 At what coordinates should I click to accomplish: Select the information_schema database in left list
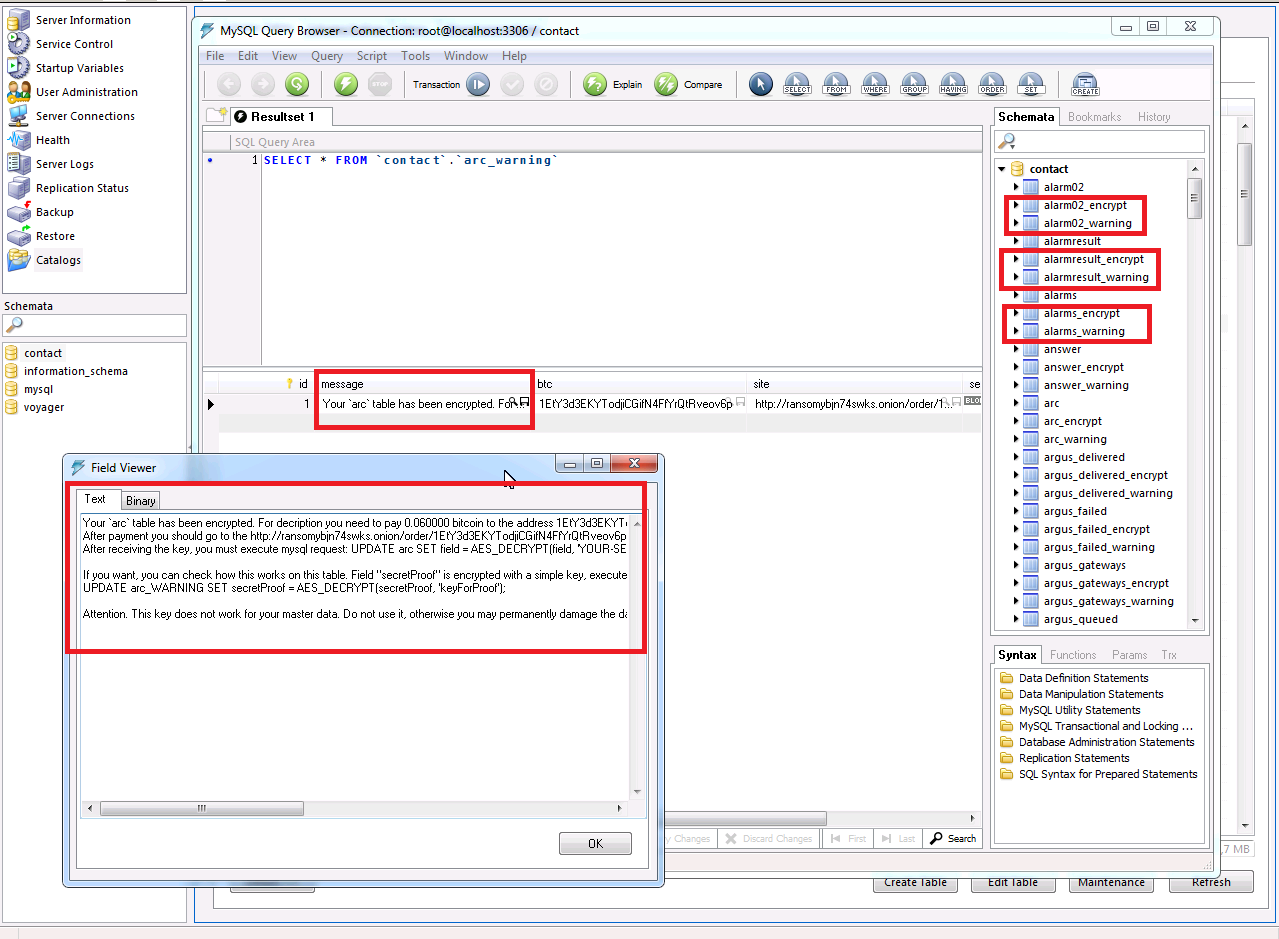(x=76, y=371)
